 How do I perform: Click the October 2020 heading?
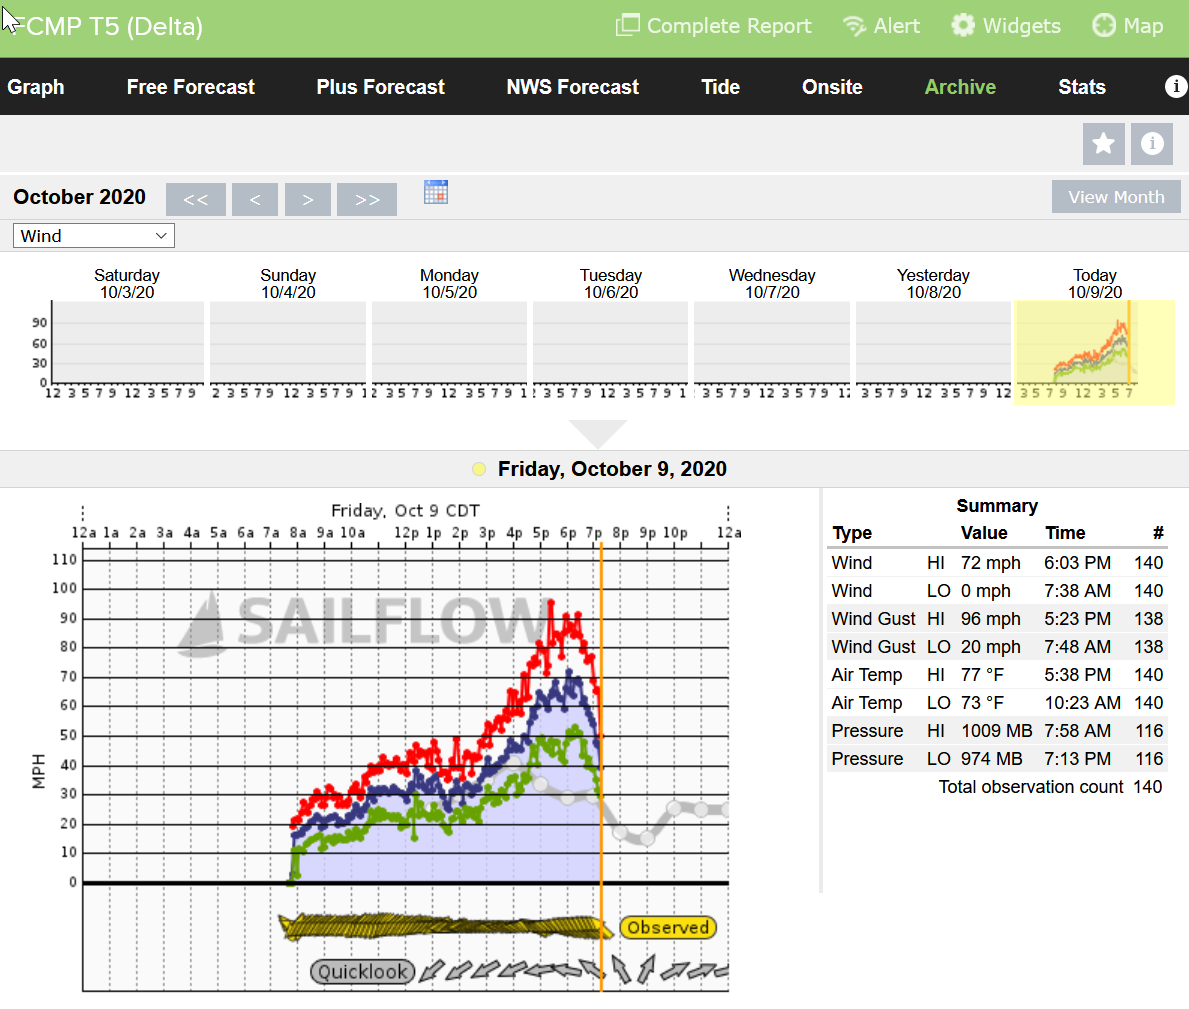pos(80,197)
